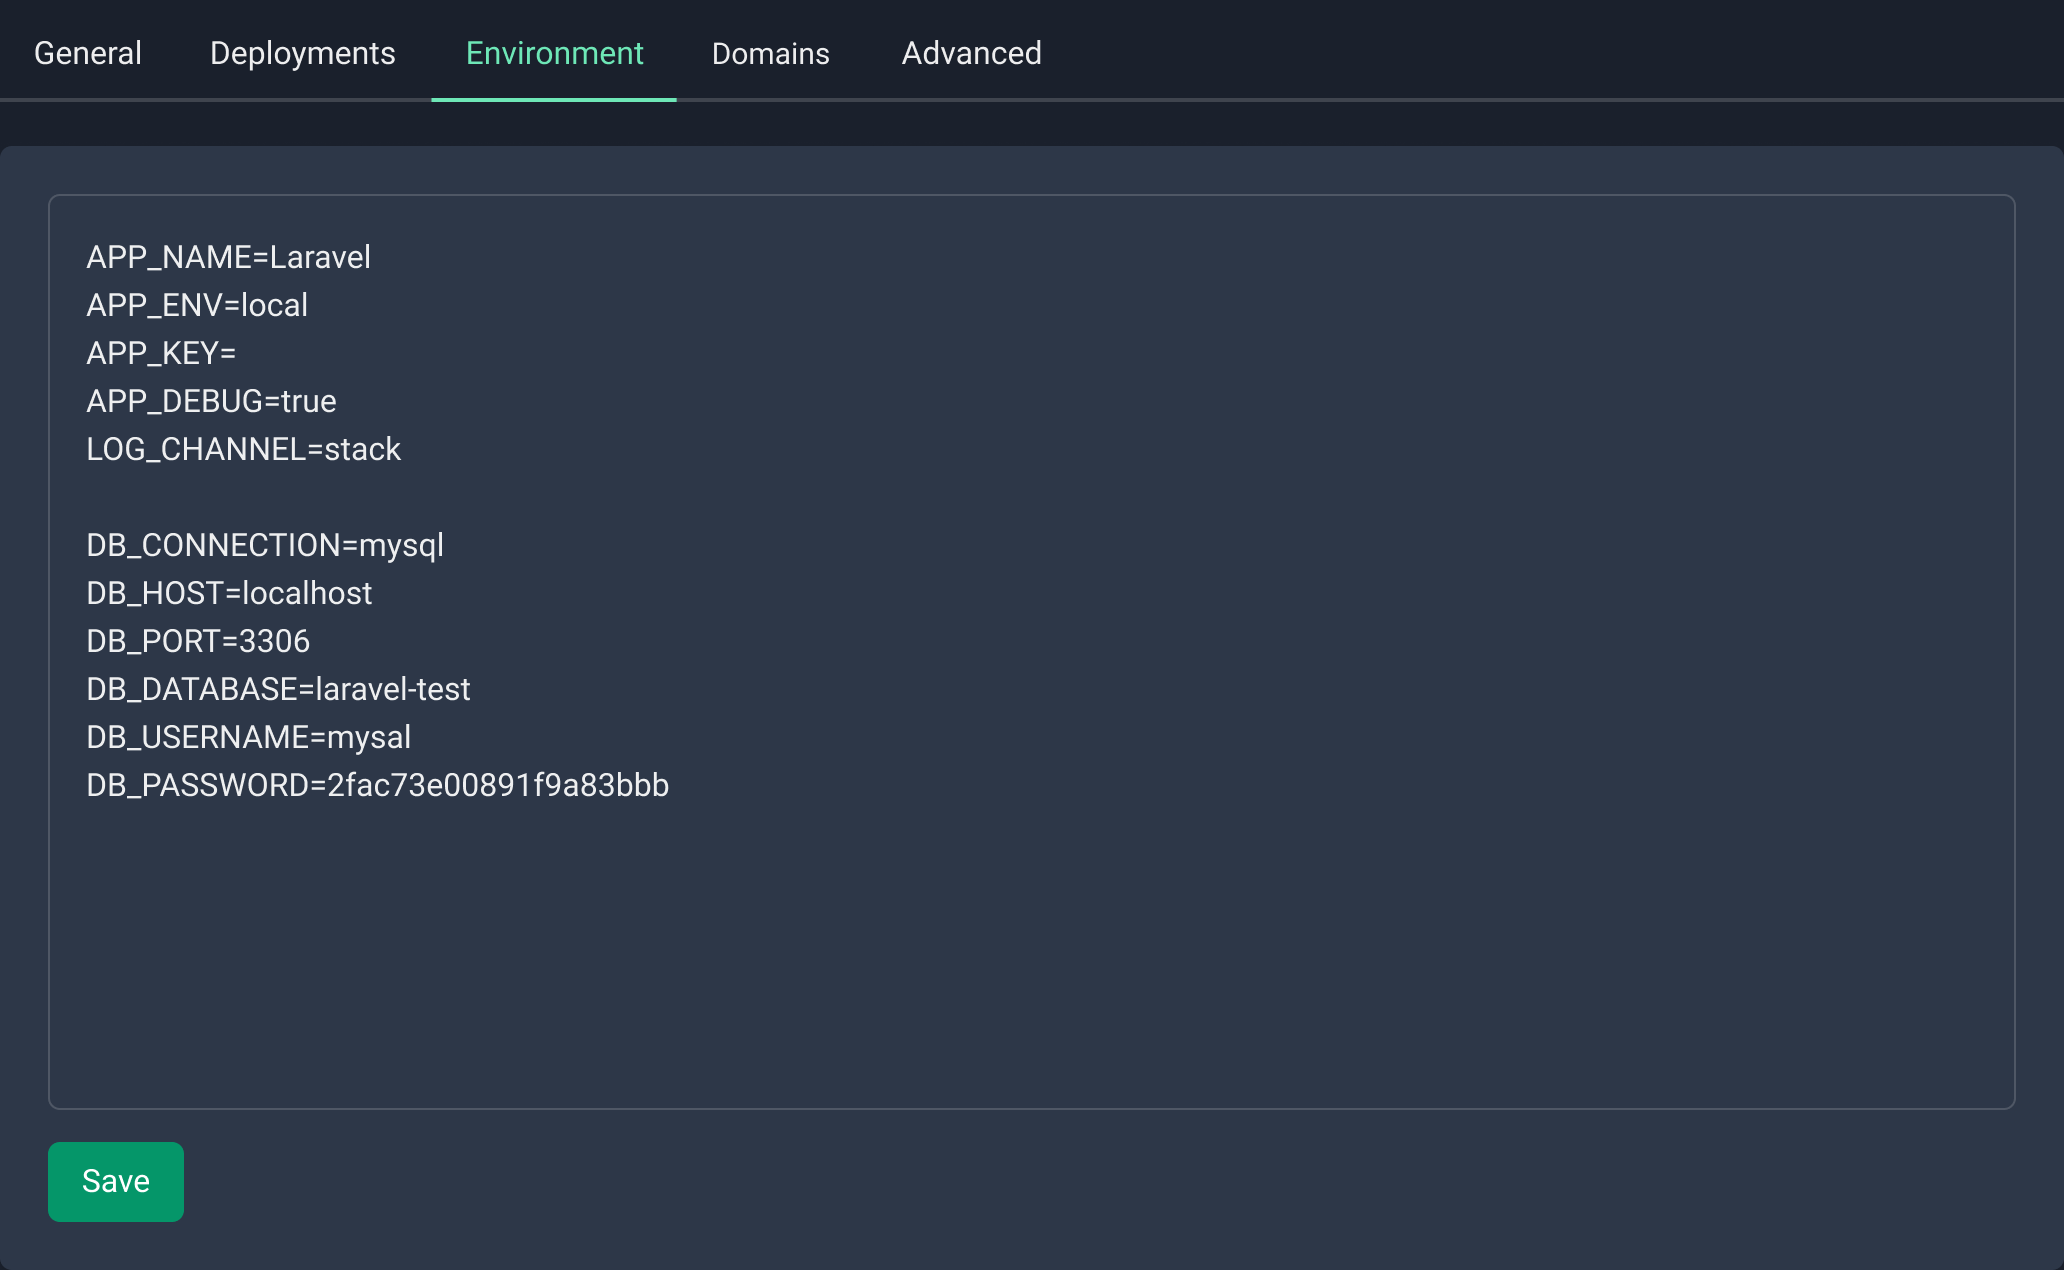This screenshot has width=2064, height=1270.
Task: Click the LOG_CHANNEL=stack line
Action: point(243,449)
